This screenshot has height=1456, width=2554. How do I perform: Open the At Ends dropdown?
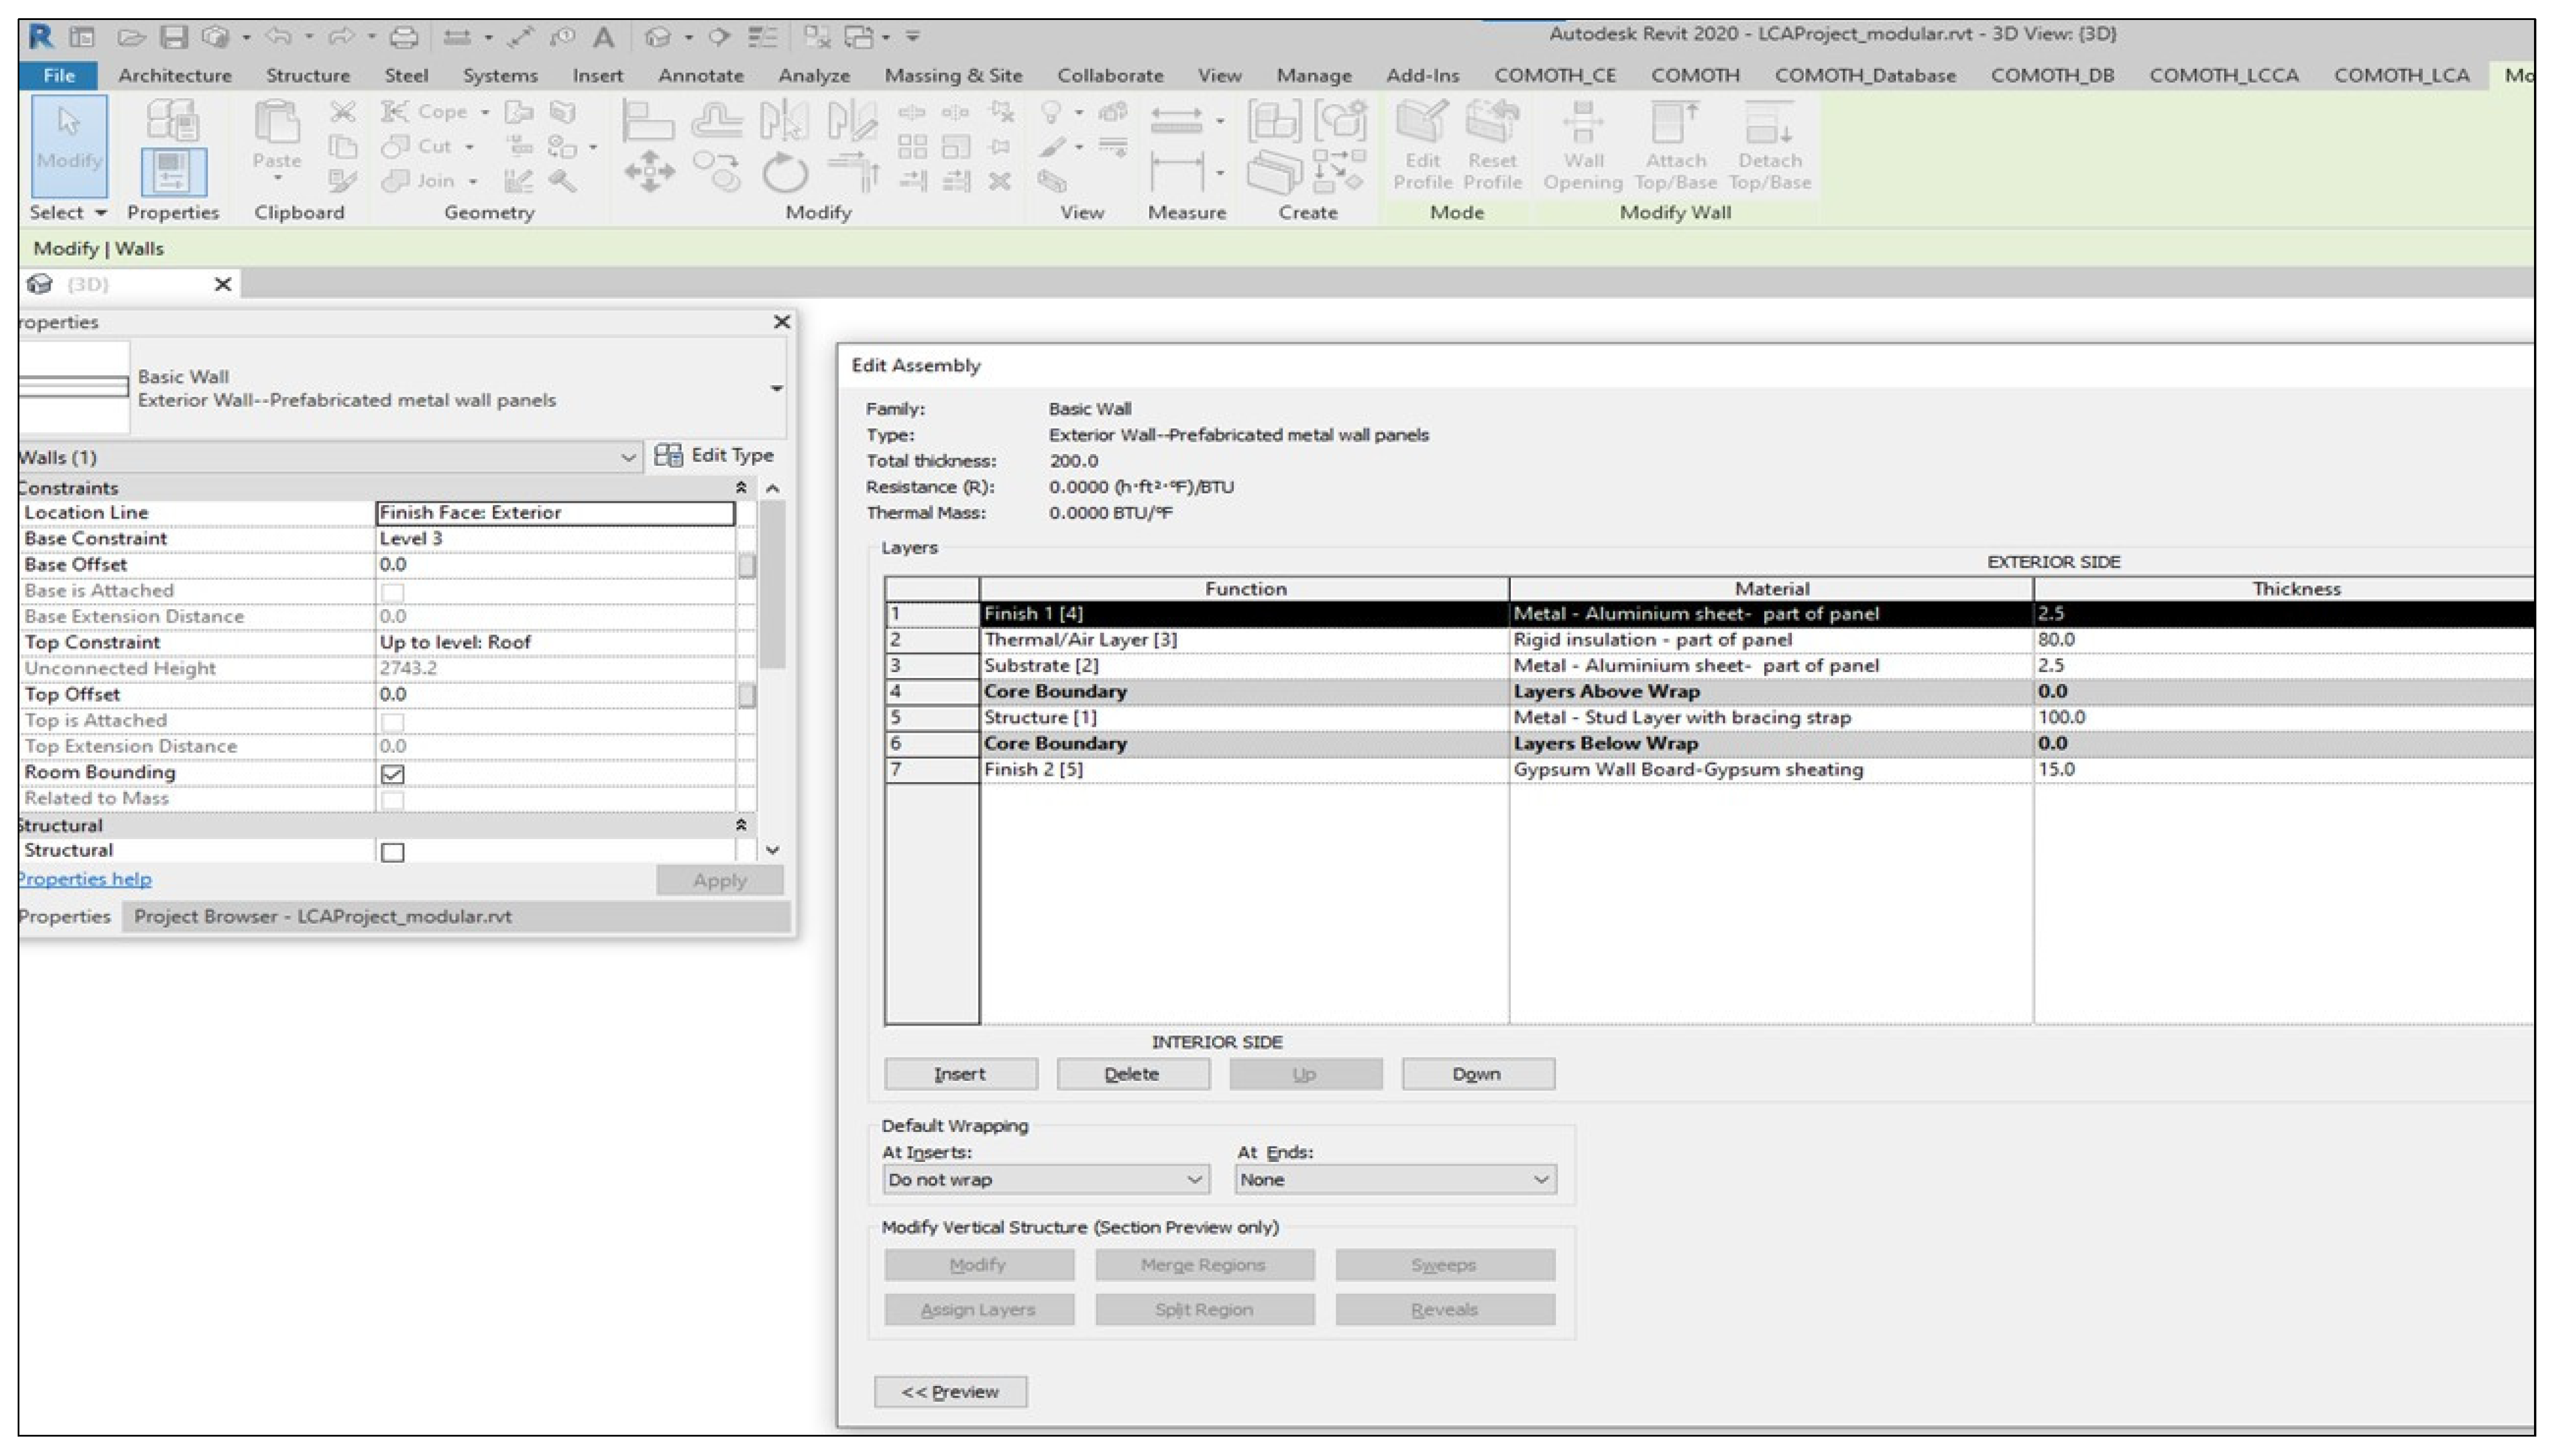tap(1395, 1180)
